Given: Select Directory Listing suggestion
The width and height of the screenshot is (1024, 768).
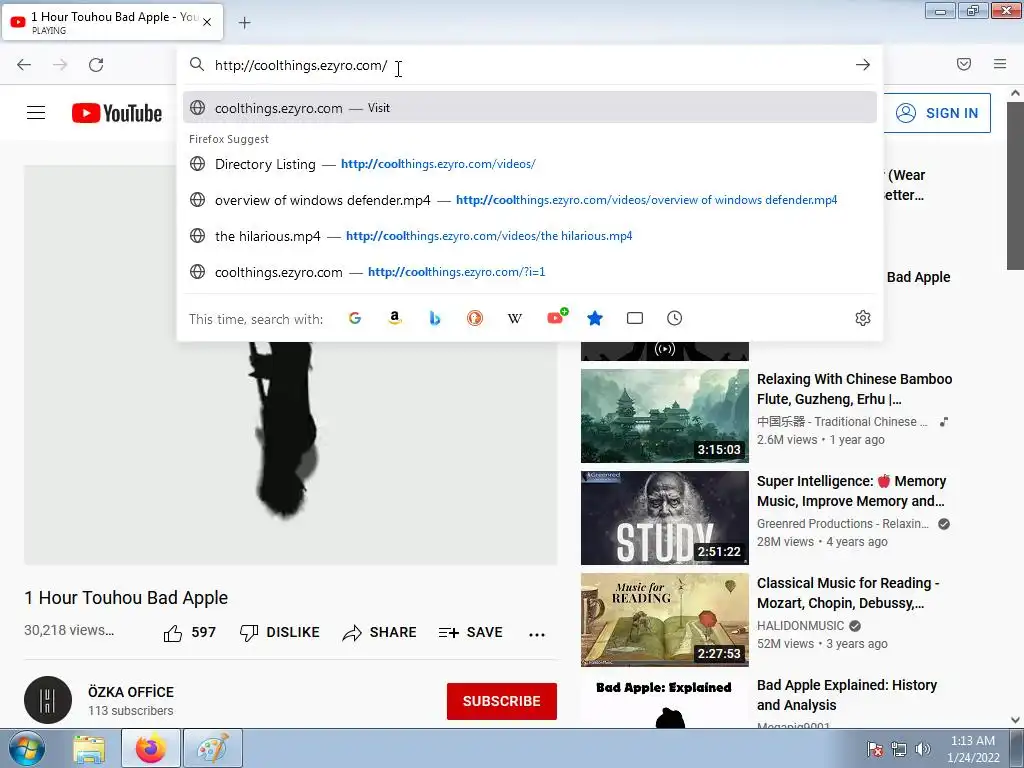Looking at the screenshot, I should click(530, 164).
